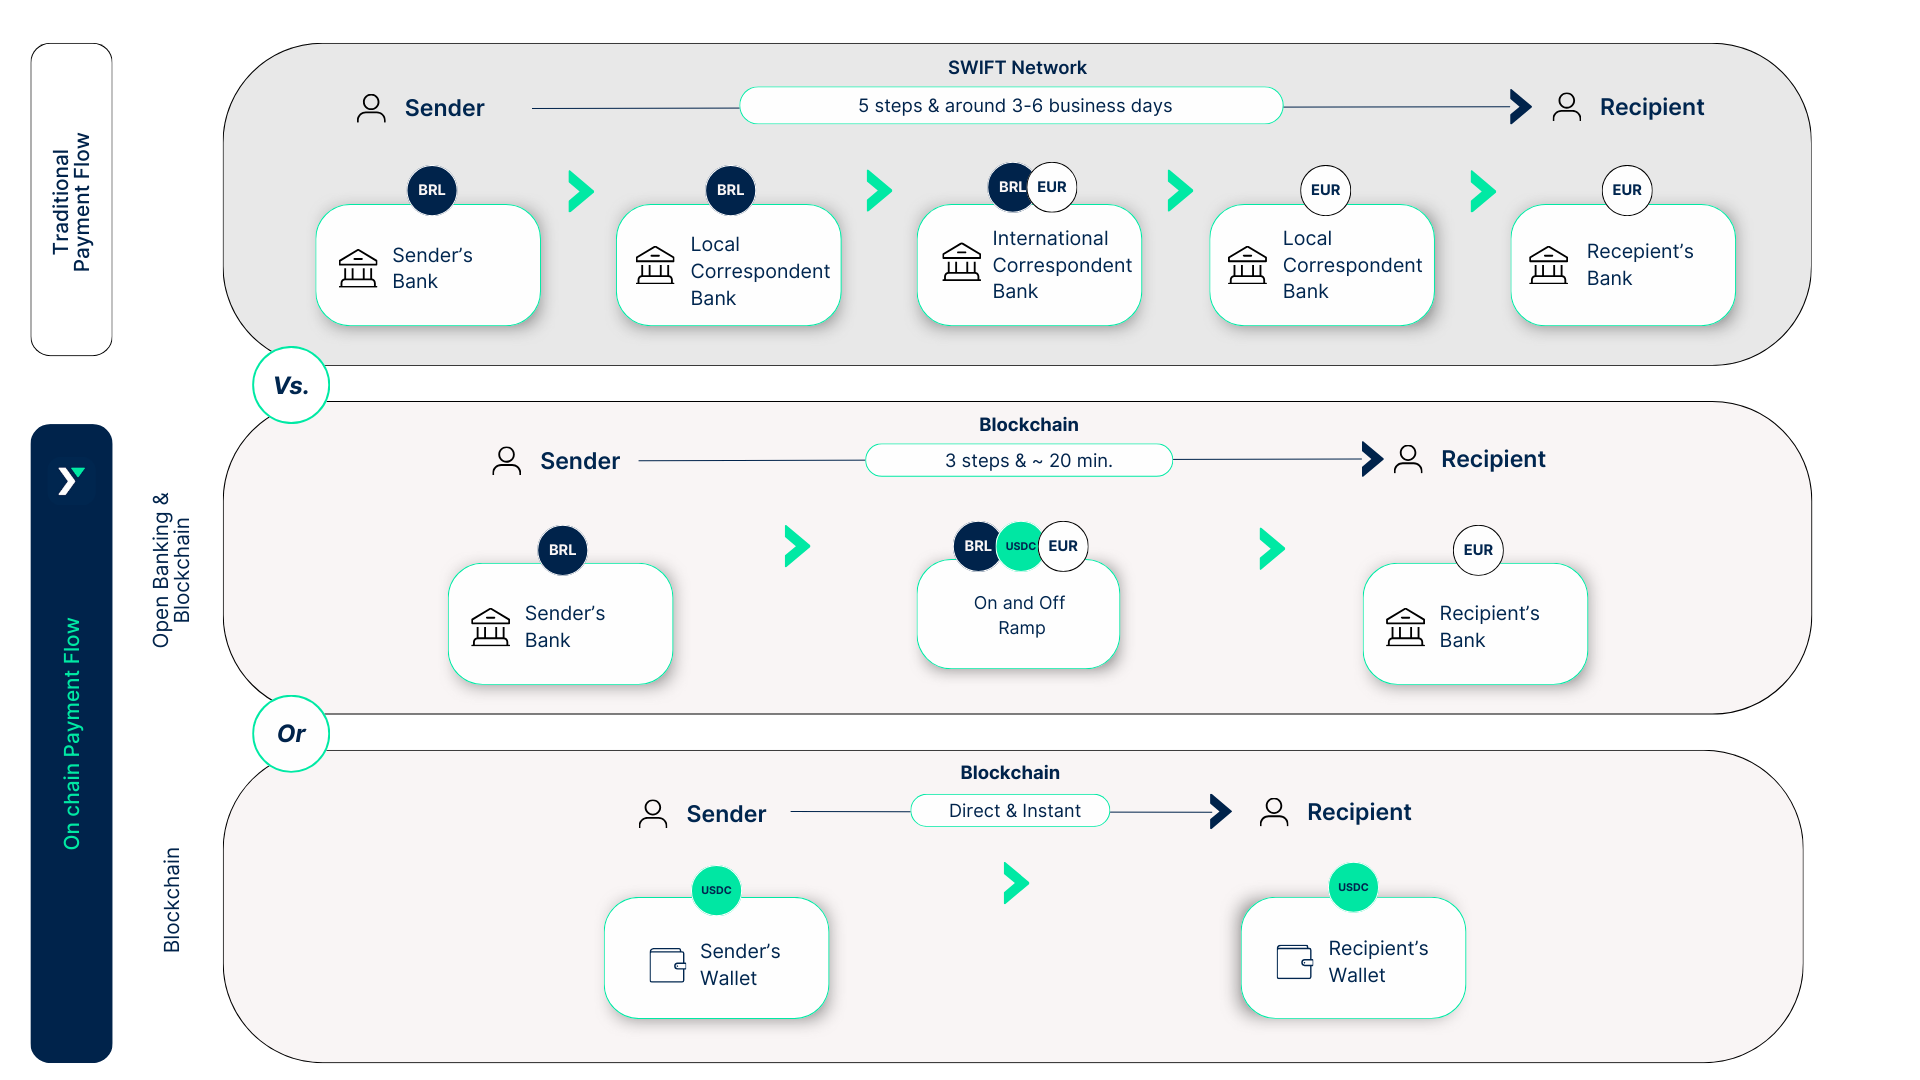The height and width of the screenshot is (1080, 1920).
Task: Click the dark arrow pointing to Recipient in SWIFT row
Action: [x=1520, y=106]
